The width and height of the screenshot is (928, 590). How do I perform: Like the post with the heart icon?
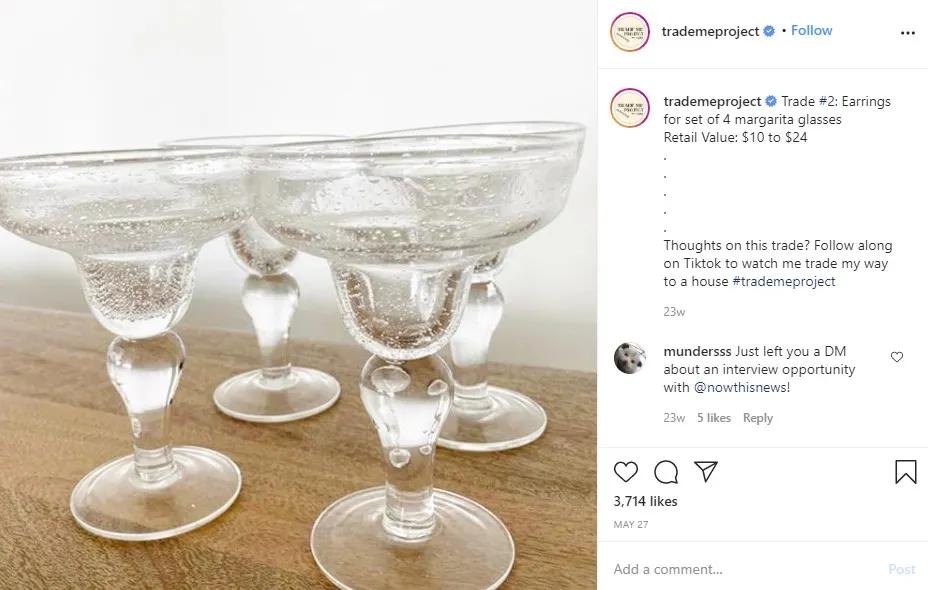pyautogui.click(x=626, y=472)
